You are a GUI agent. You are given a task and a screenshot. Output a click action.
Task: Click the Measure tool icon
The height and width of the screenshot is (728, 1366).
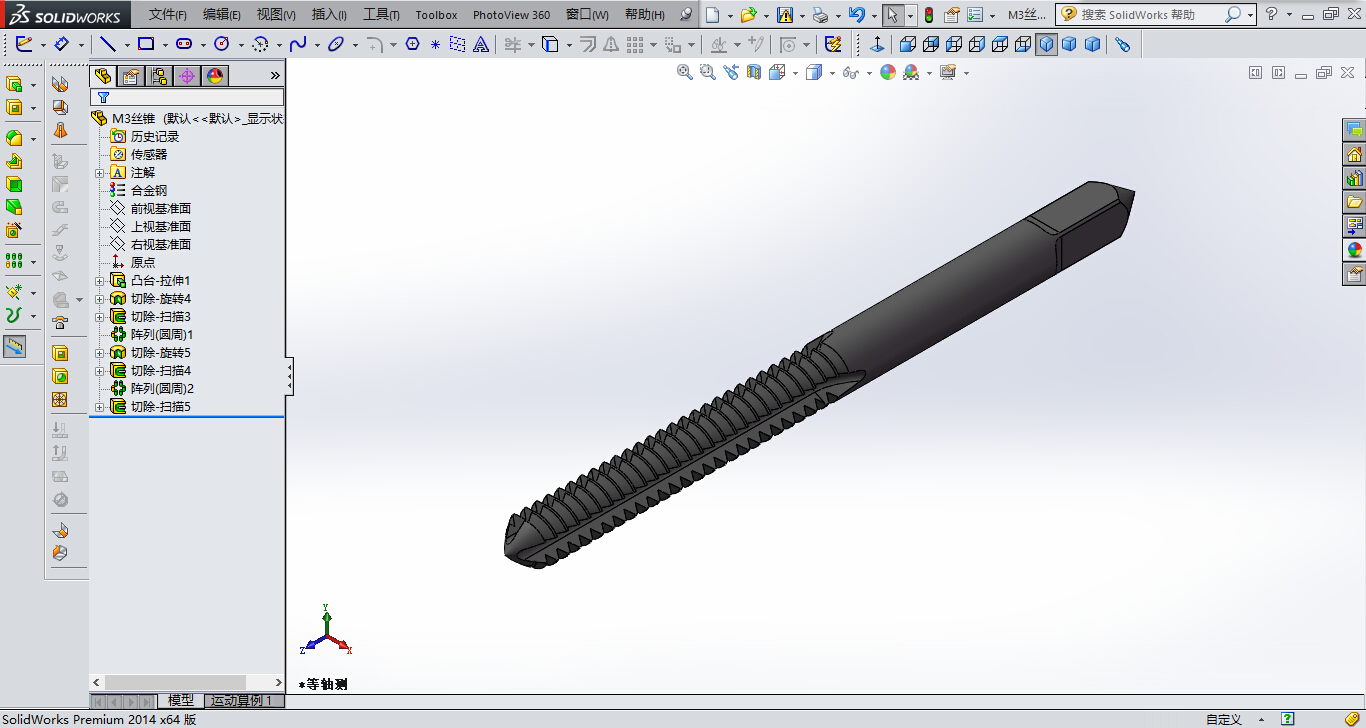tap(14, 347)
